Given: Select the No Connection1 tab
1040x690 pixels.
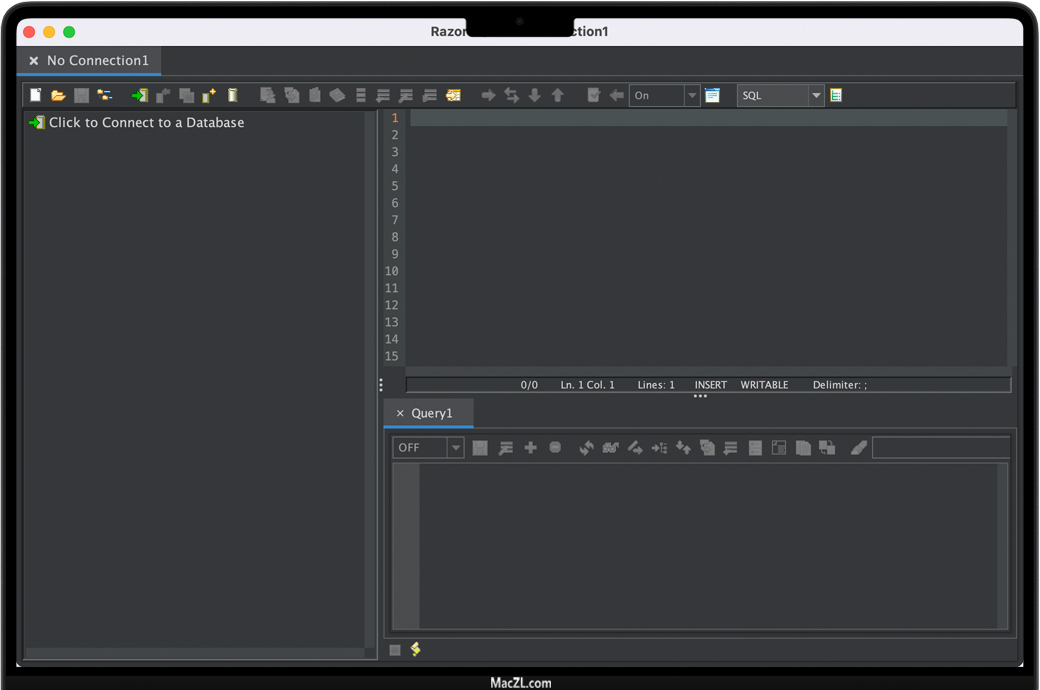Looking at the screenshot, I should [97, 61].
